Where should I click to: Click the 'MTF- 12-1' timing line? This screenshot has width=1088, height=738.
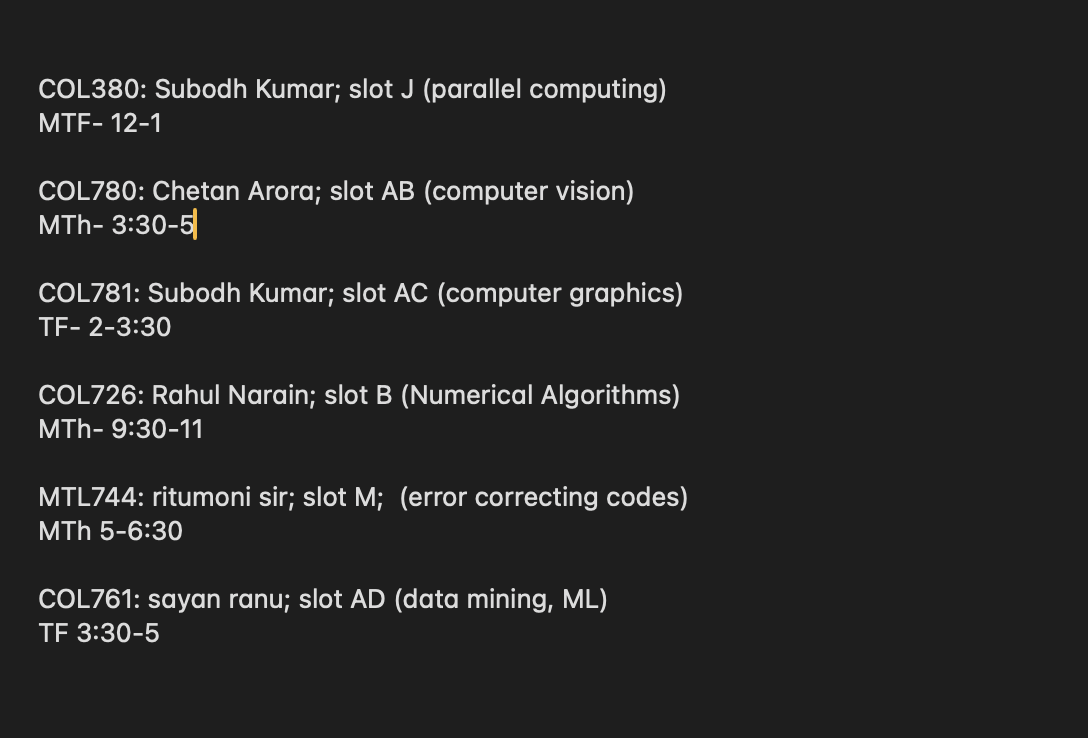tap(100, 124)
